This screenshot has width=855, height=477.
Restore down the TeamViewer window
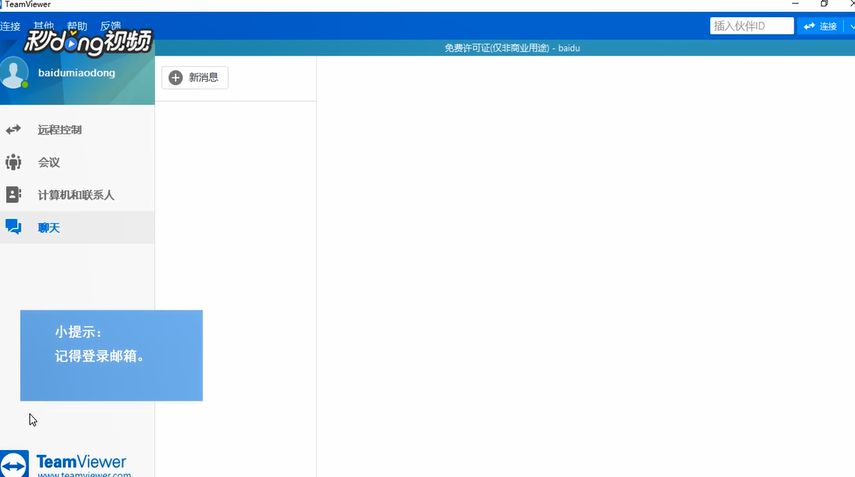(824, 4)
